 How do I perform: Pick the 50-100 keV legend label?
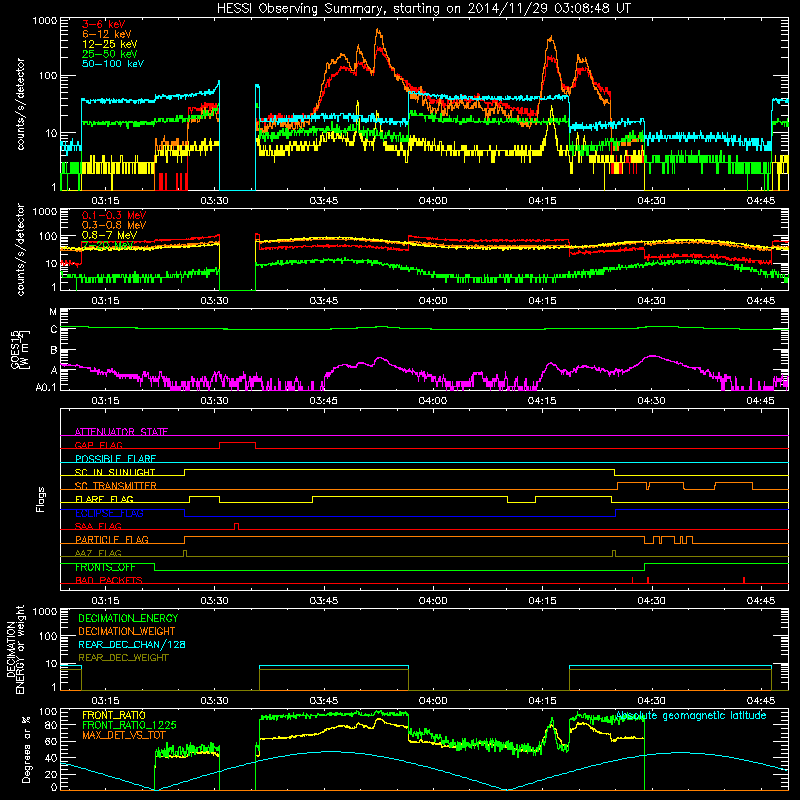coord(112,64)
